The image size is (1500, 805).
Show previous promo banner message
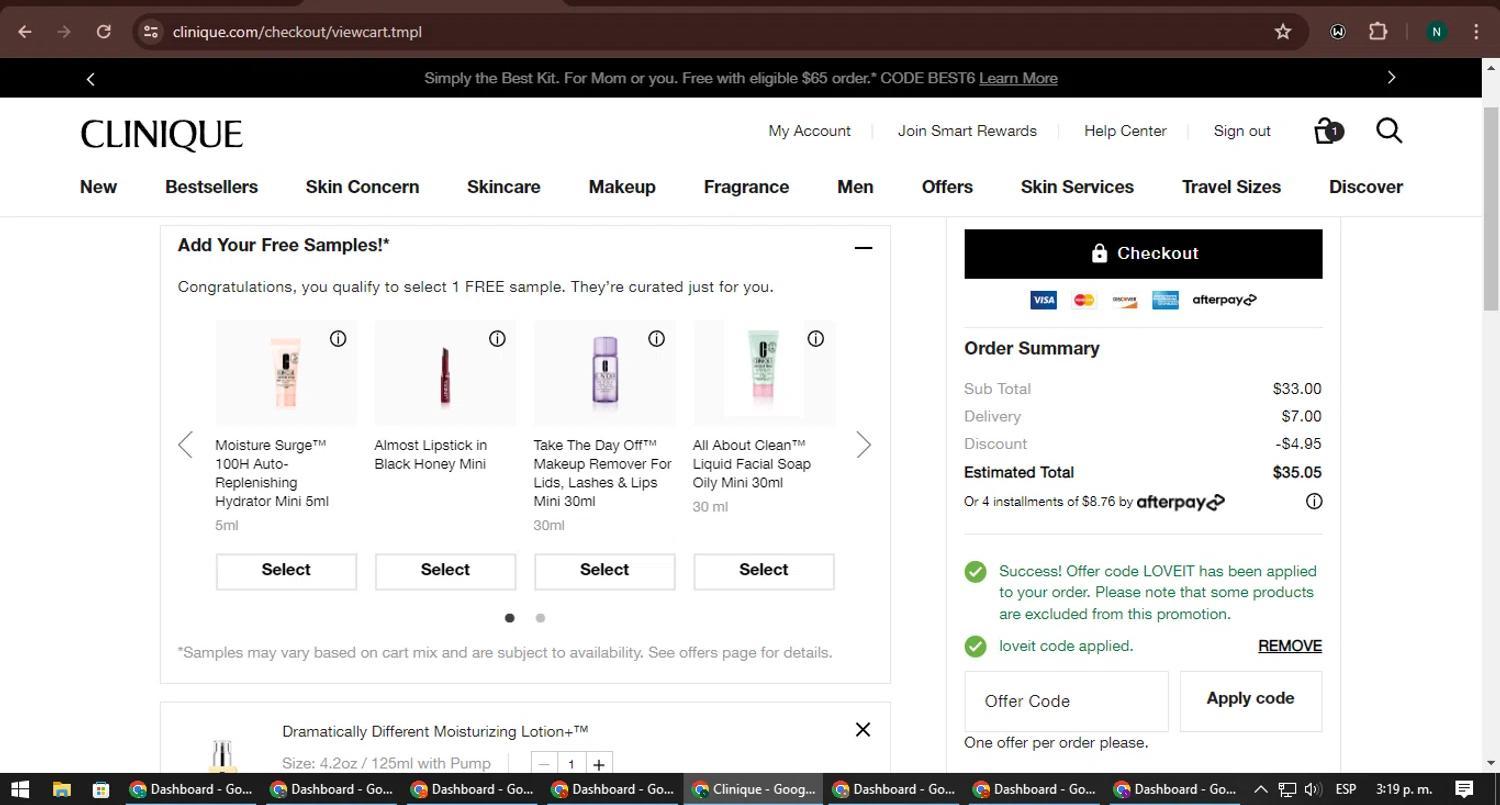[x=90, y=78]
